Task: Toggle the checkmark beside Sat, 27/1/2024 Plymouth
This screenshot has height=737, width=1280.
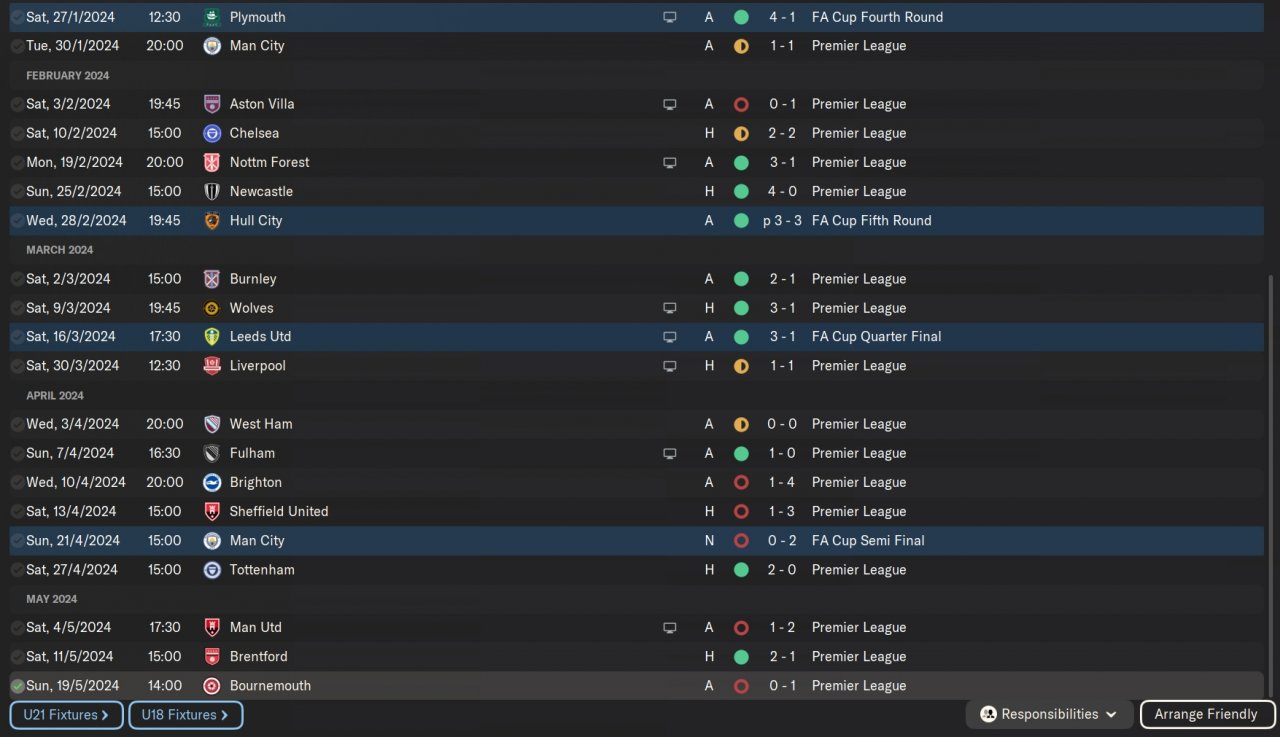Action: 17,17
